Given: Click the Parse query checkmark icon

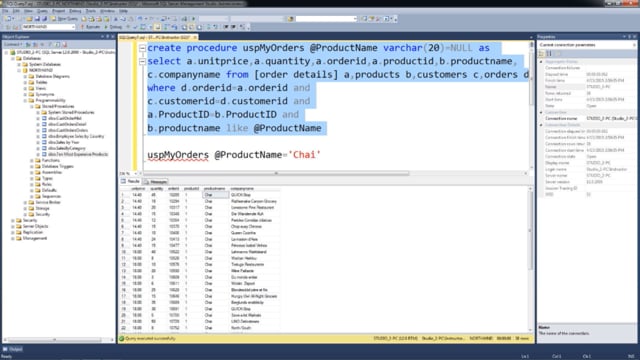Looking at the screenshot, I should point(136,27).
